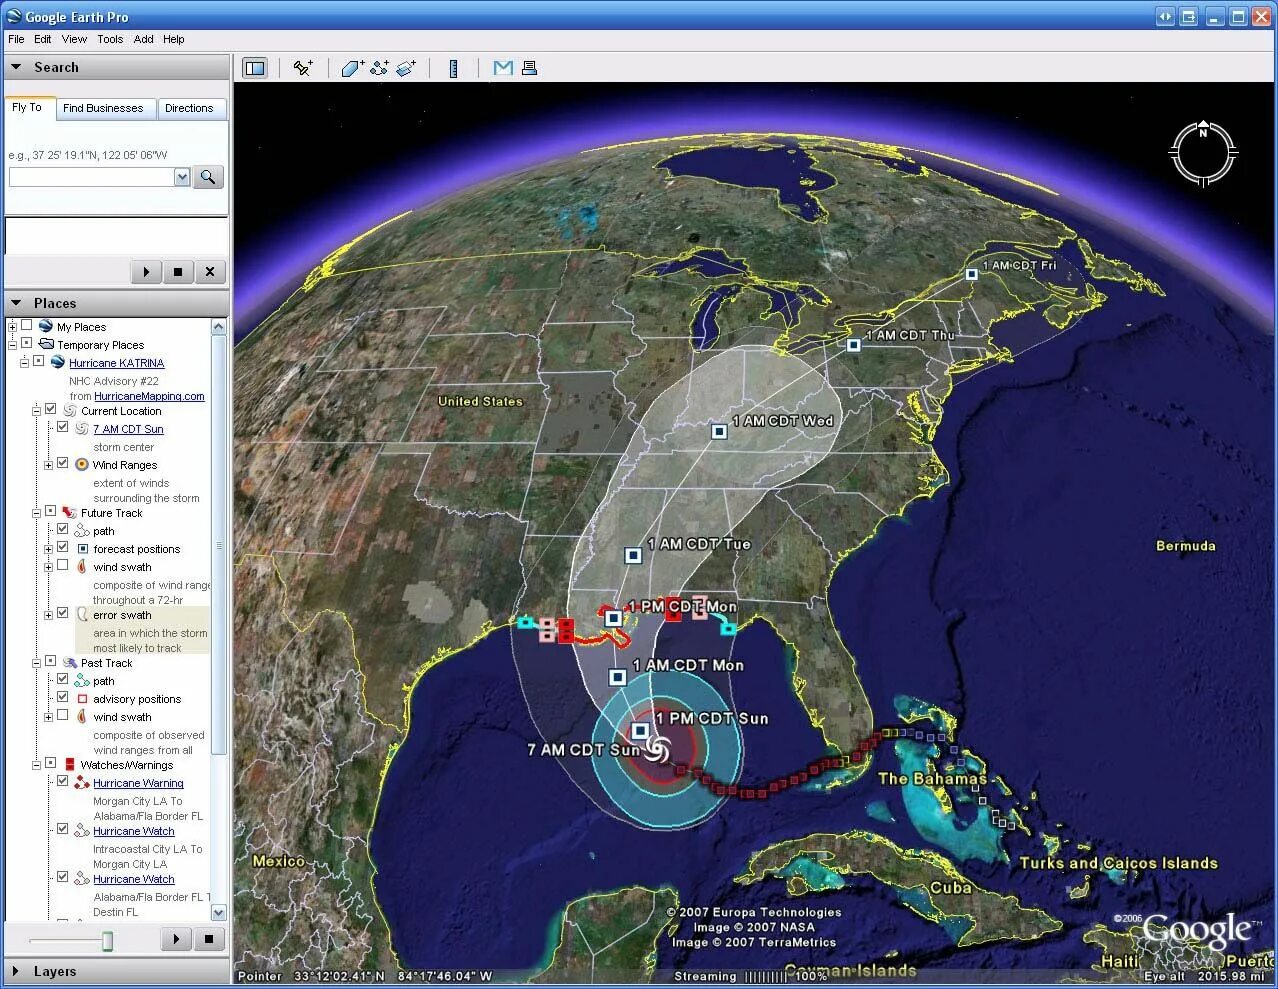Expand the Wind Ranges node
This screenshot has height=989, width=1278.
(x=48, y=464)
